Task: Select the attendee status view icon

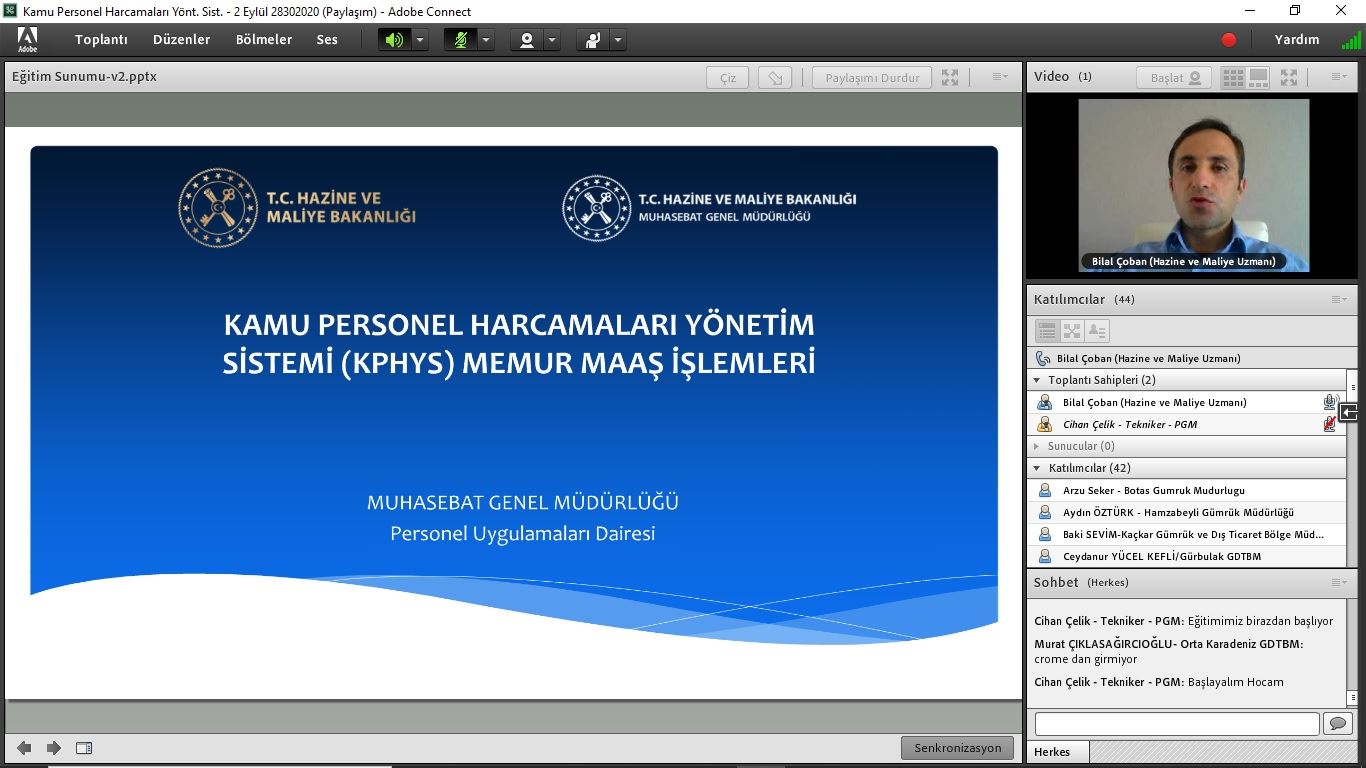Action: pyautogui.click(x=1097, y=330)
